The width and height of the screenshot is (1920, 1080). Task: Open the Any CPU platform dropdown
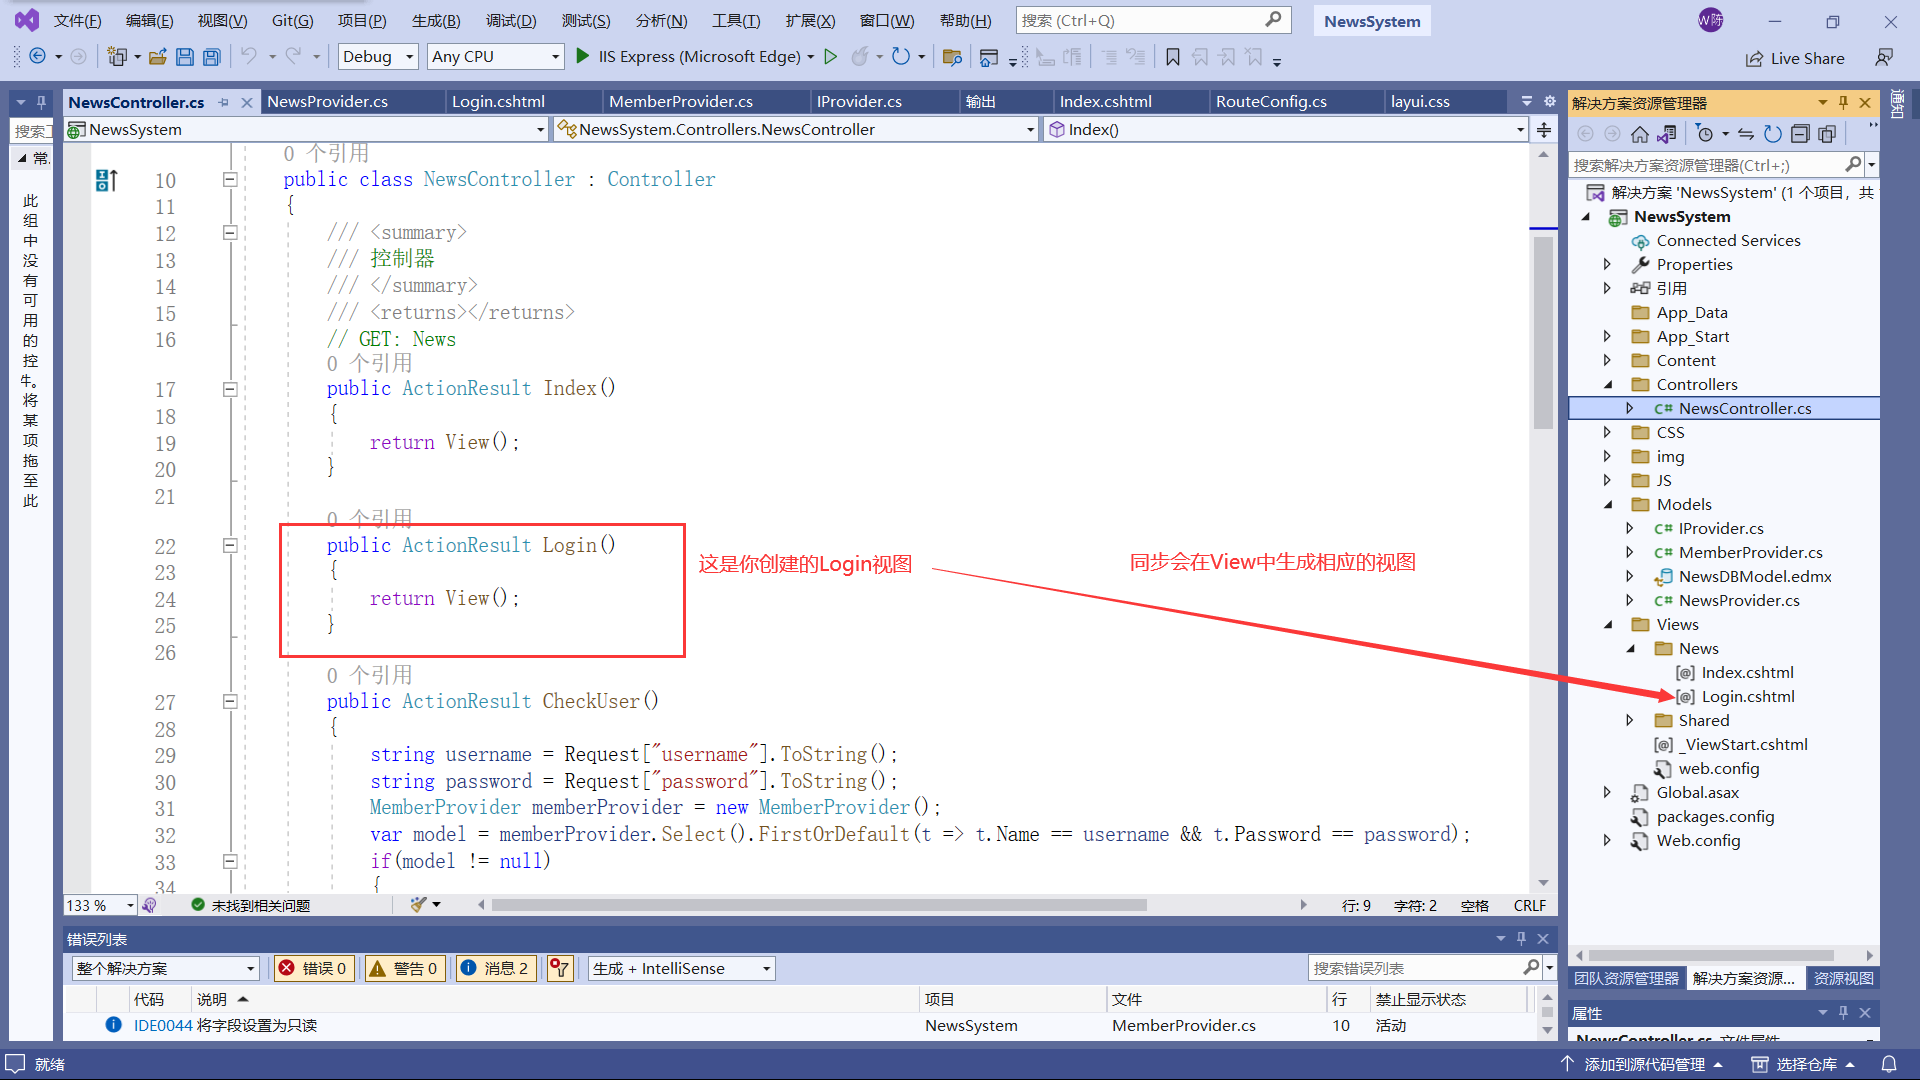pos(495,57)
